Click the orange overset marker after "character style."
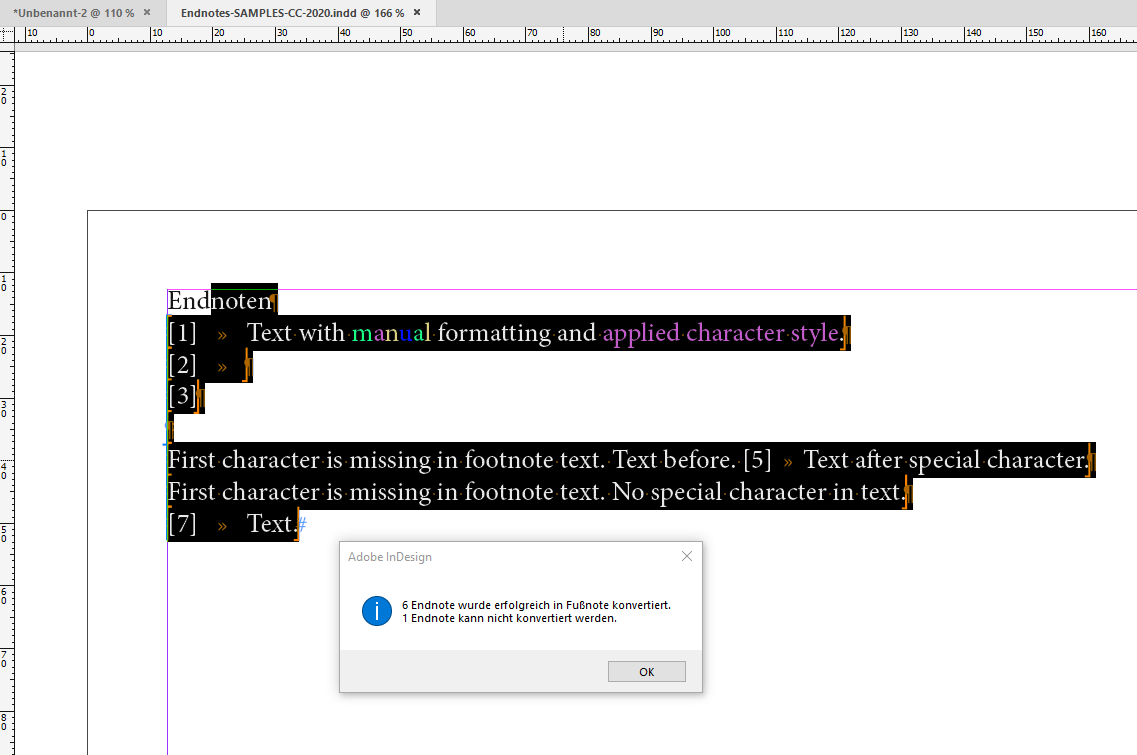 [845, 333]
